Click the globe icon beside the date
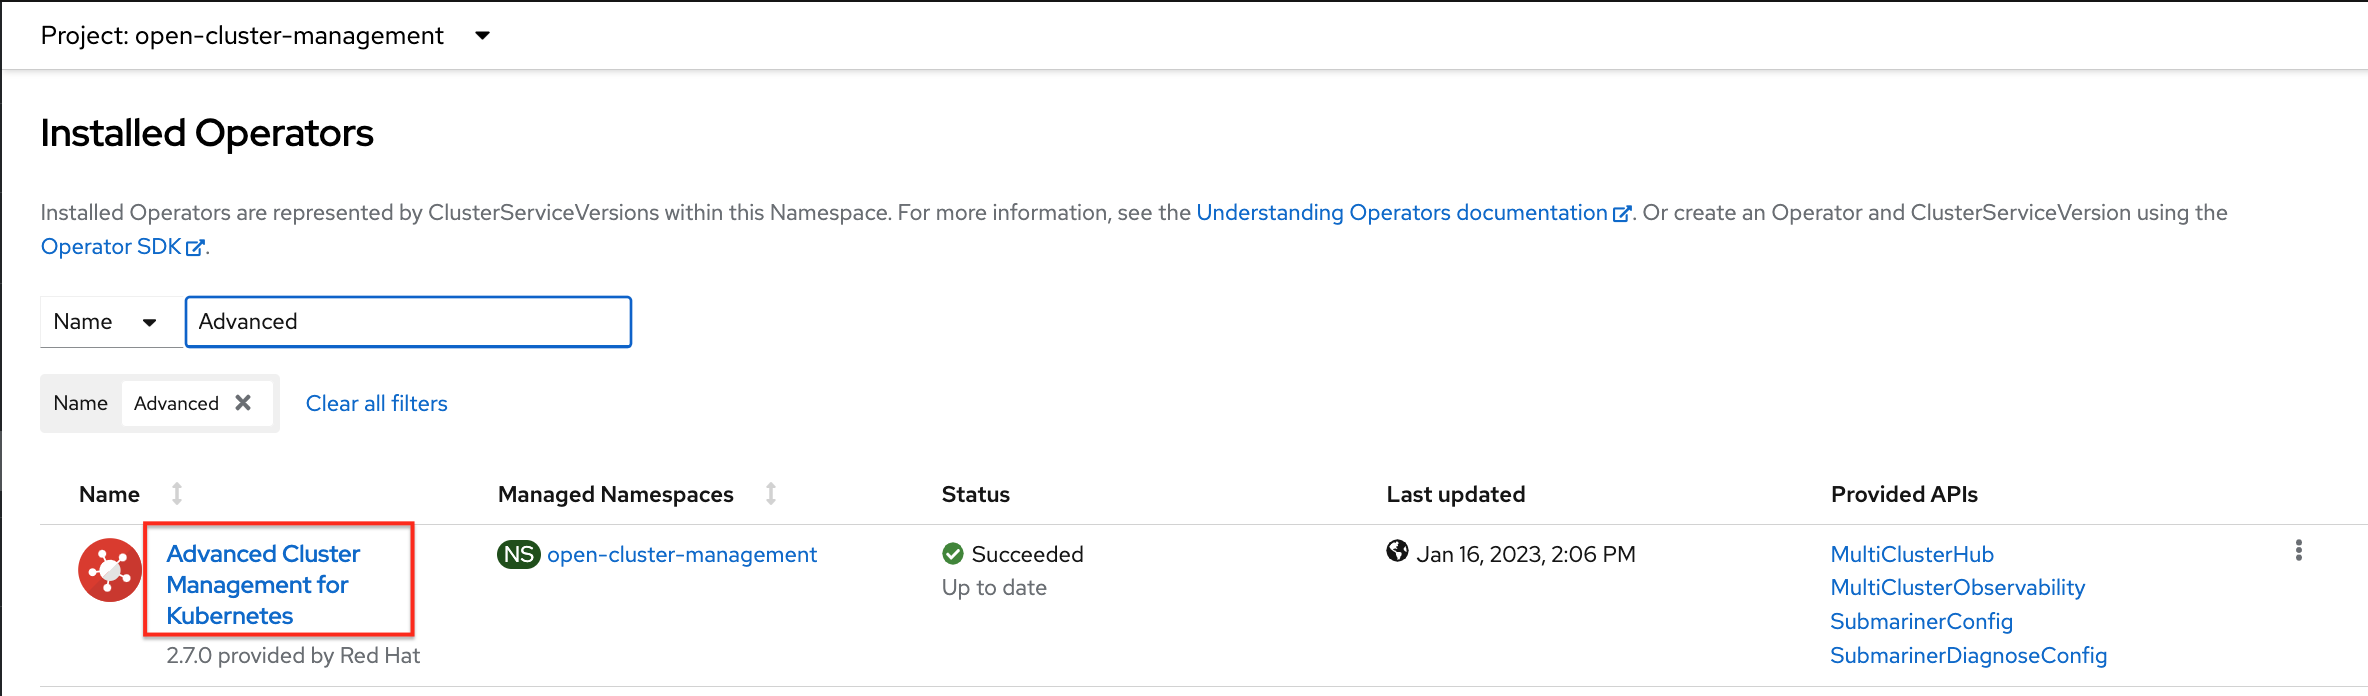This screenshot has width=2368, height=696. tap(1397, 551)
